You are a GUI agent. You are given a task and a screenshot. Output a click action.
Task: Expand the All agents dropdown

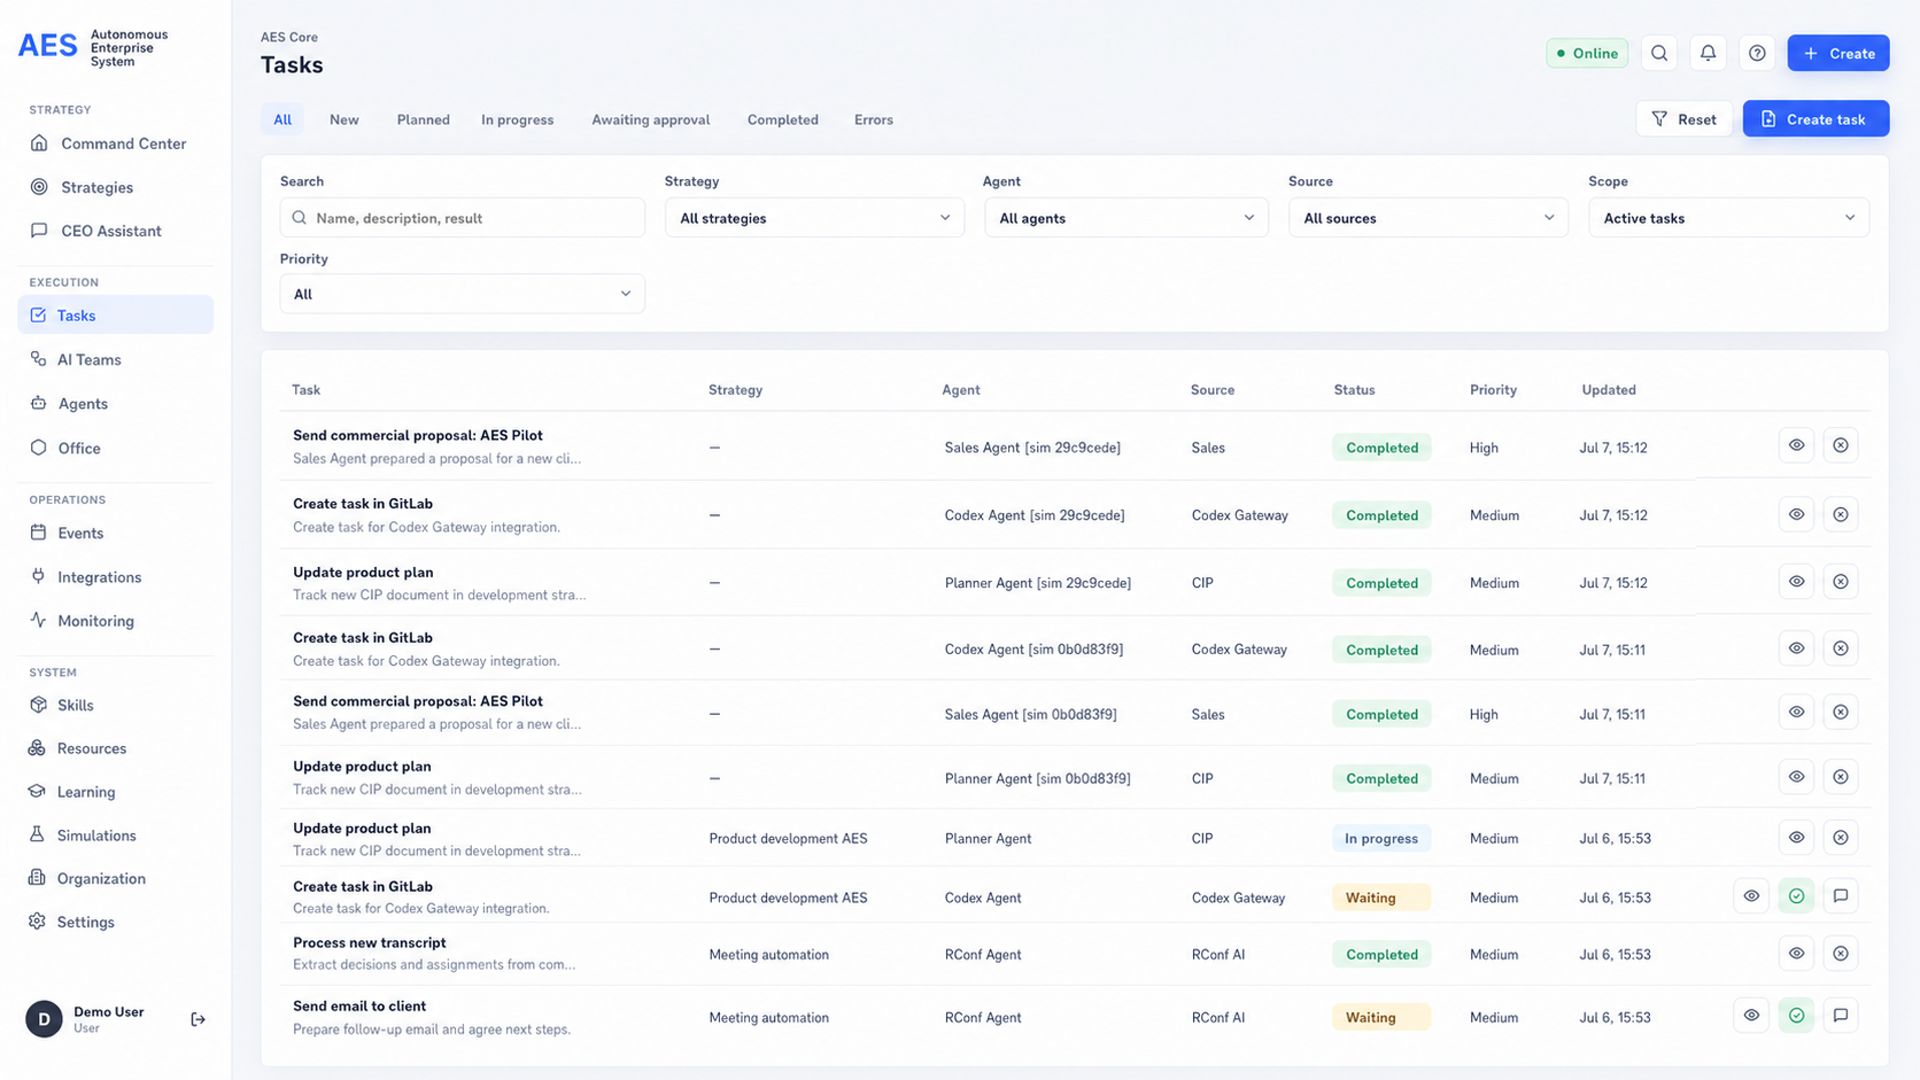click(x=1126, y=218)
